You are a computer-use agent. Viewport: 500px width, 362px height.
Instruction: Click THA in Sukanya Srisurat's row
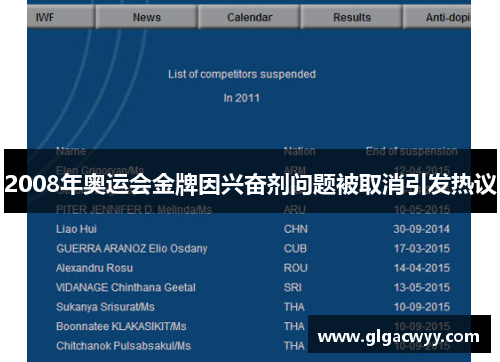tap(294, 307)
